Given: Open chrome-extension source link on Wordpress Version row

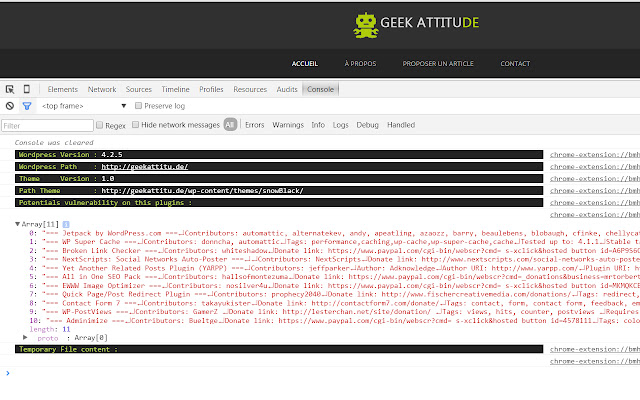Looking at the screenshot, I should pyautogui.click(x=595, y=155).
